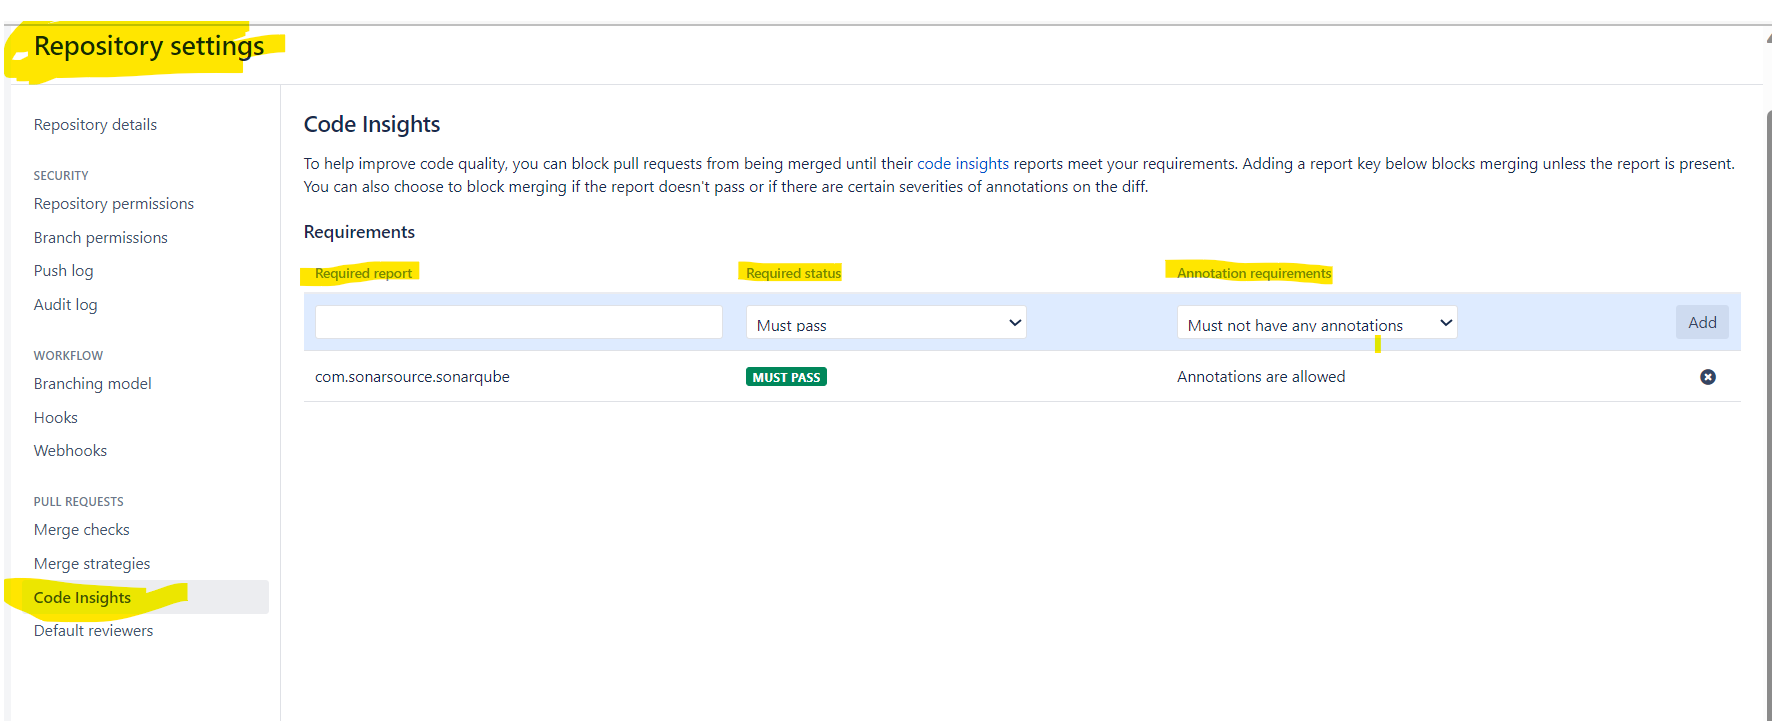Navigate to Webhooks settings
This screenshot has width=1772, height=721.
(x=70, y=451)
